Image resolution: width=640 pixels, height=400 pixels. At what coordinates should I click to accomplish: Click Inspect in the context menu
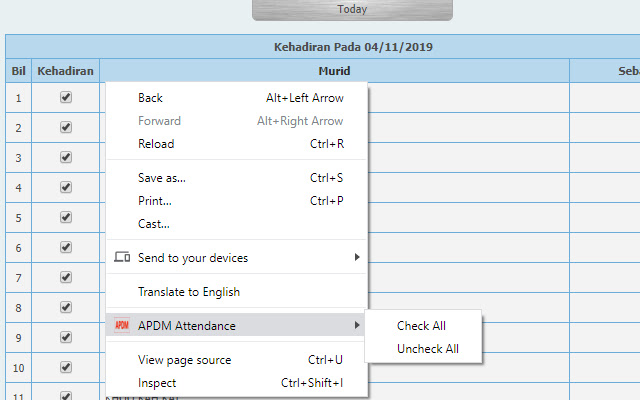point(157,383)
